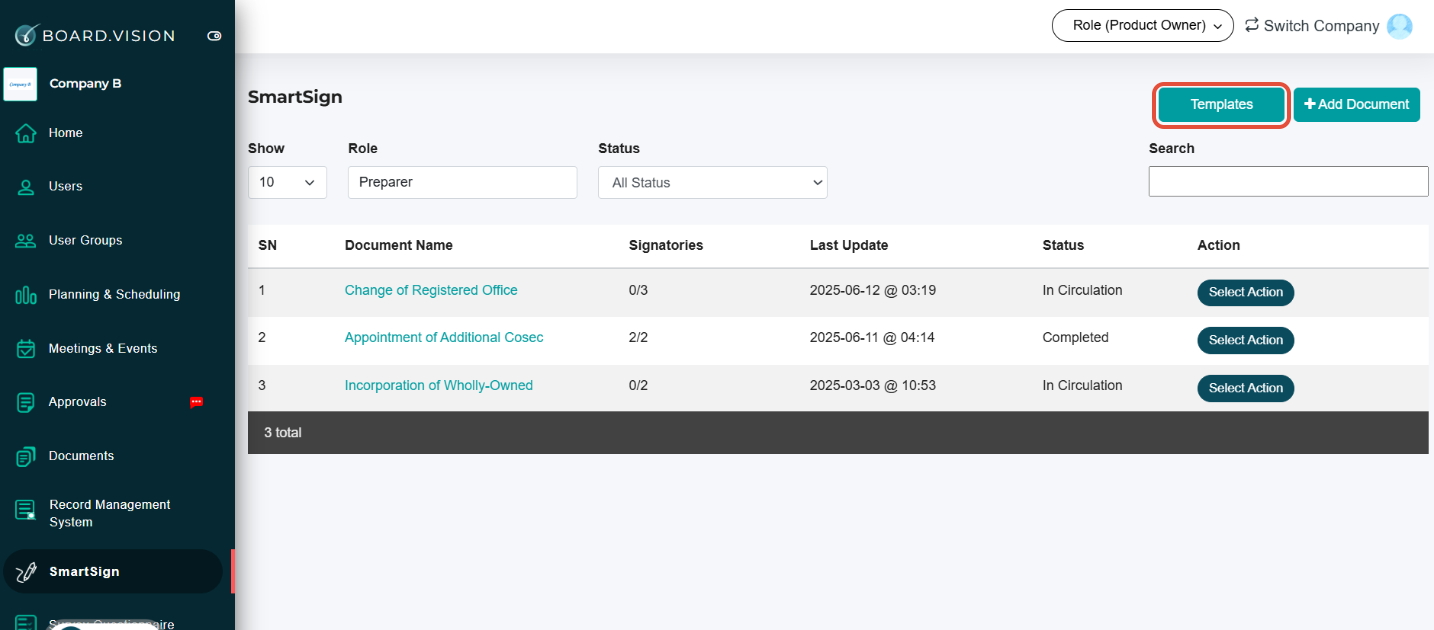Screen dimensions: 1434x630
Task: Select Action for Incorporation of Wholly-Owned
Action: tap(1246, 388)
